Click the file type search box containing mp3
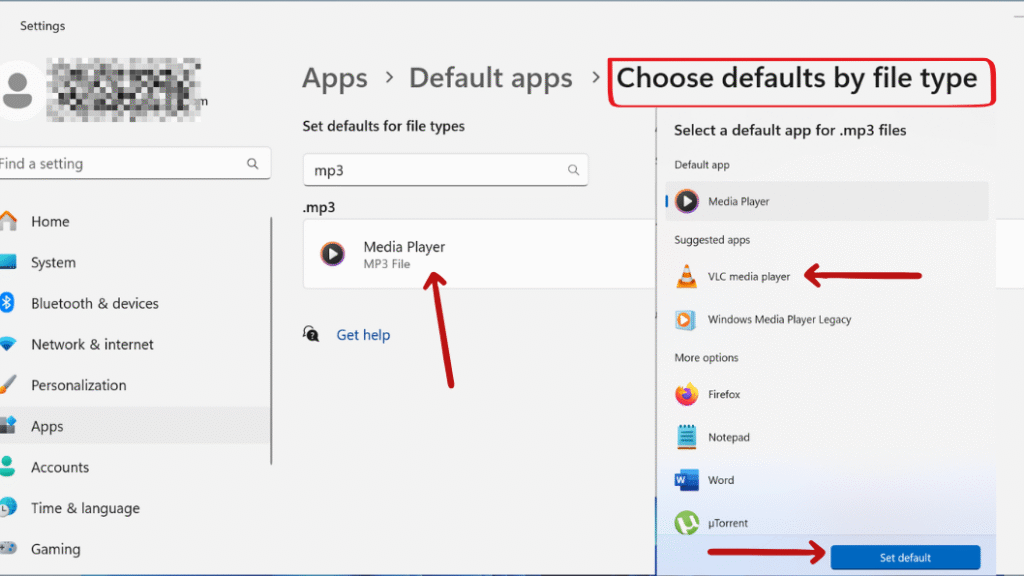 445,170
